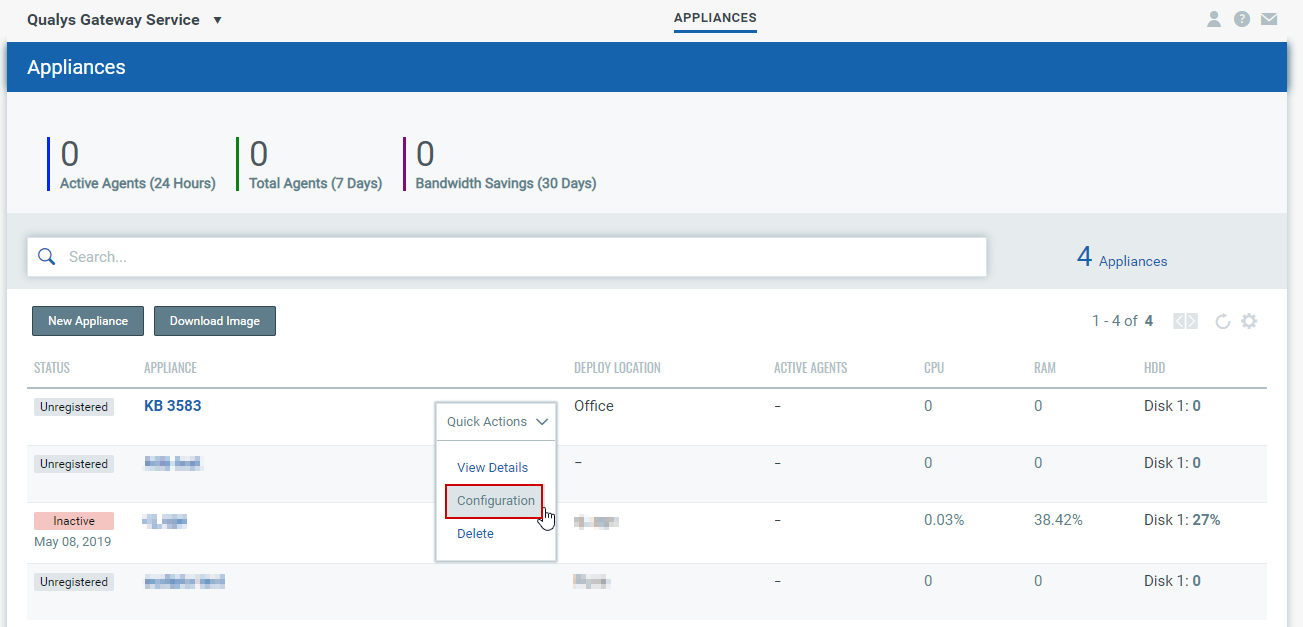
Task: Select View Details from Quick Actions
Action: 493,467
